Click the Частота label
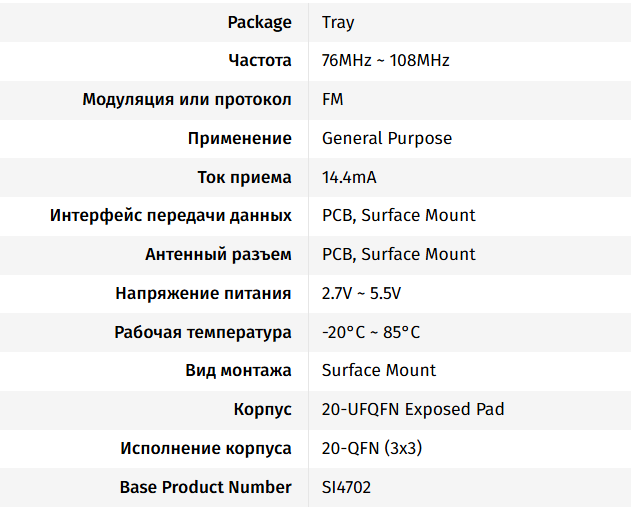Screen dimensions: 631x511 (260, 61)
